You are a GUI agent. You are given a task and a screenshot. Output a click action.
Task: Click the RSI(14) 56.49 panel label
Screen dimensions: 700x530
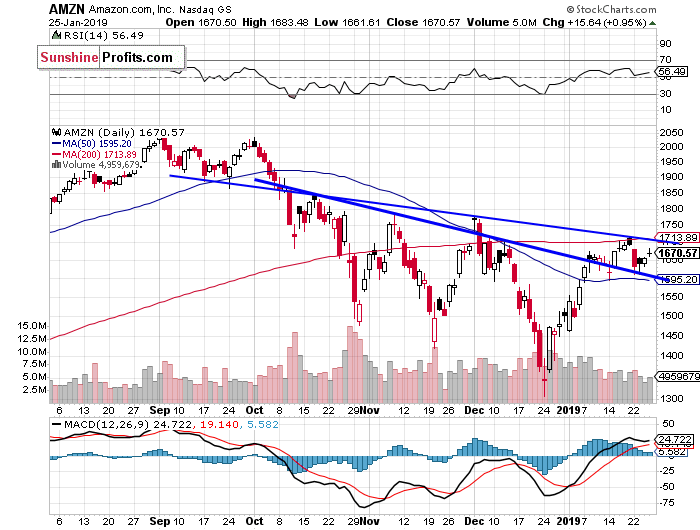[104, 35]
